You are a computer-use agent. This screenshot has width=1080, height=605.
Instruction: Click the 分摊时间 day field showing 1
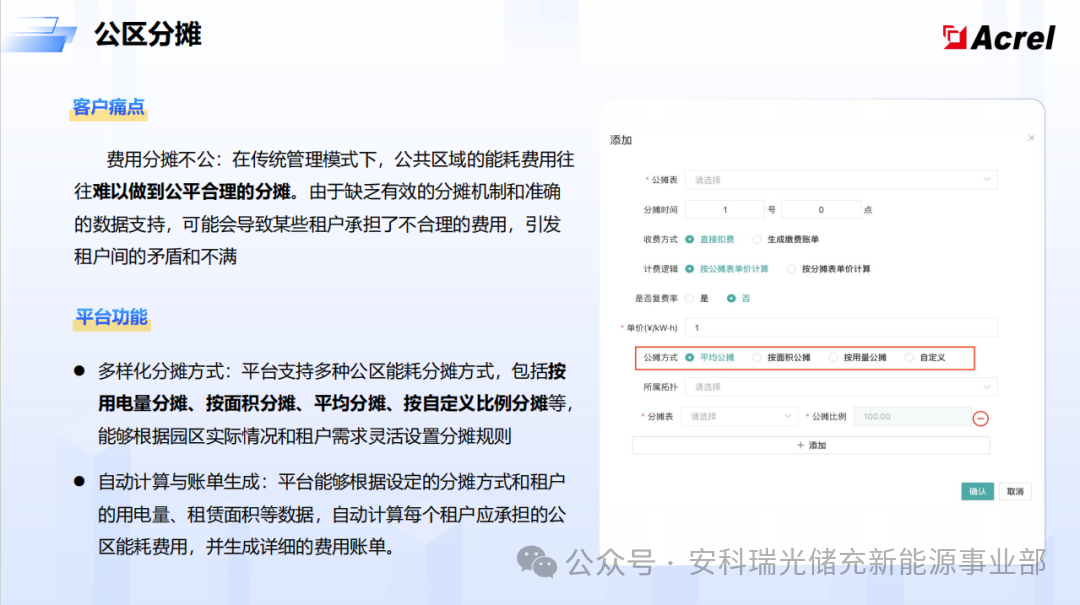coord(725,209)
